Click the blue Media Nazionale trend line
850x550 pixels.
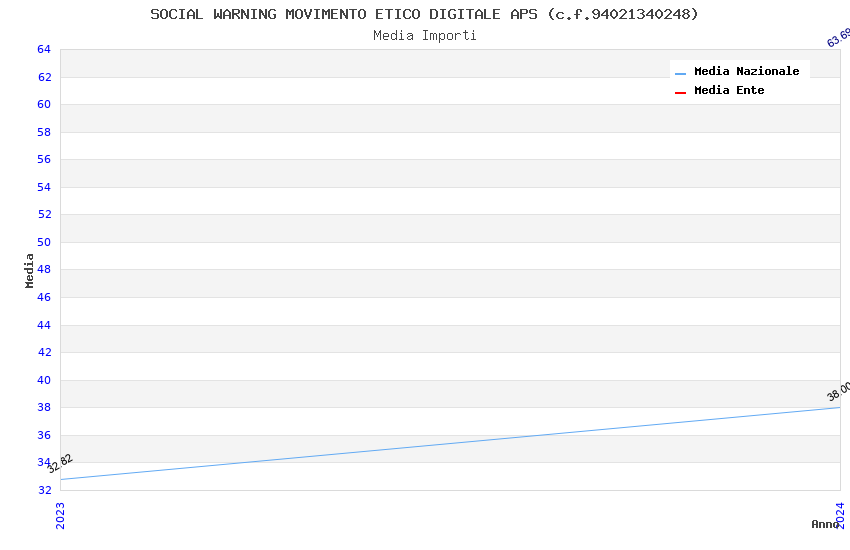[450, 443]
